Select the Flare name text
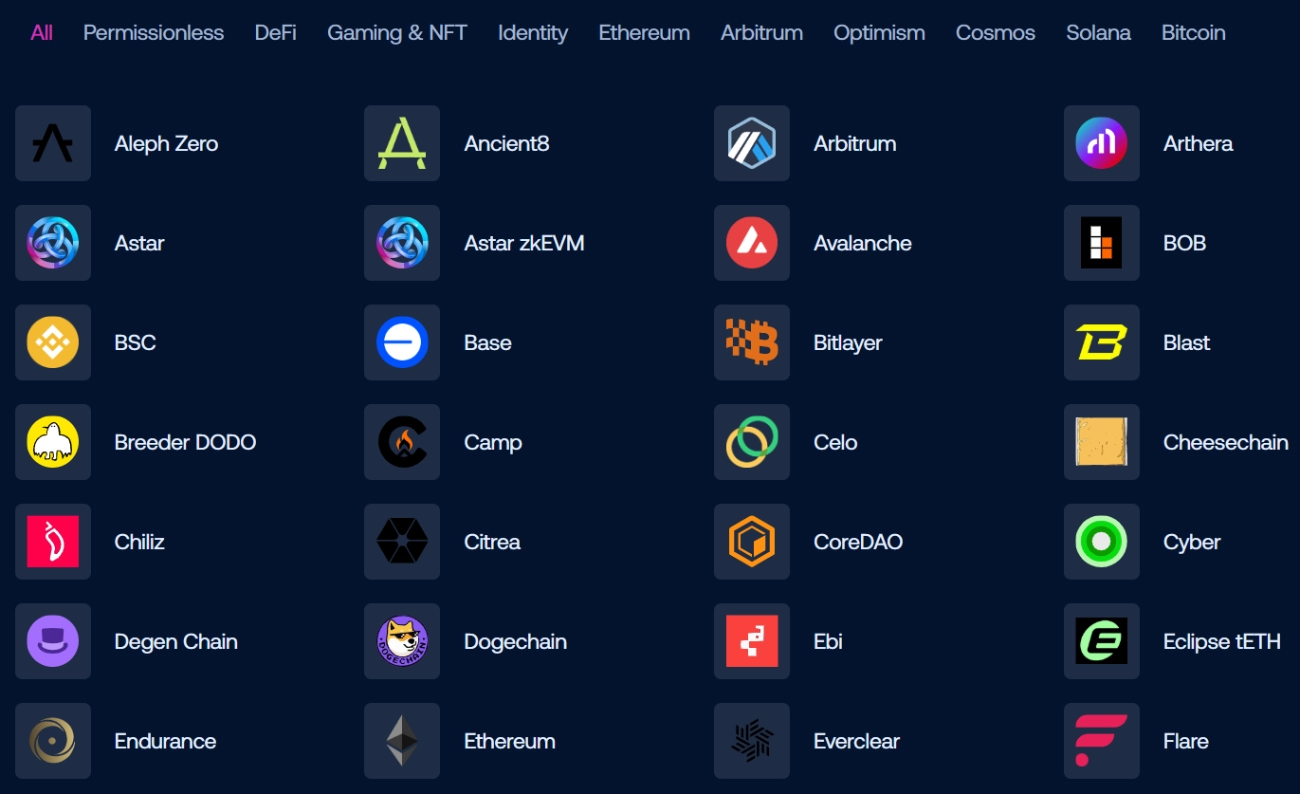The image size is (1300, 794). tap(1186, 741)
